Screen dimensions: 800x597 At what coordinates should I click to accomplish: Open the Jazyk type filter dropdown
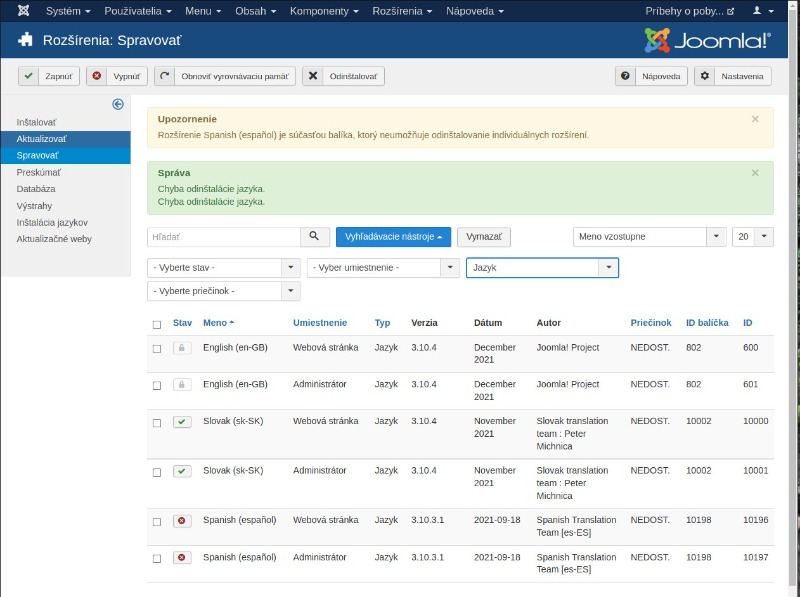(x=542, y=267)
